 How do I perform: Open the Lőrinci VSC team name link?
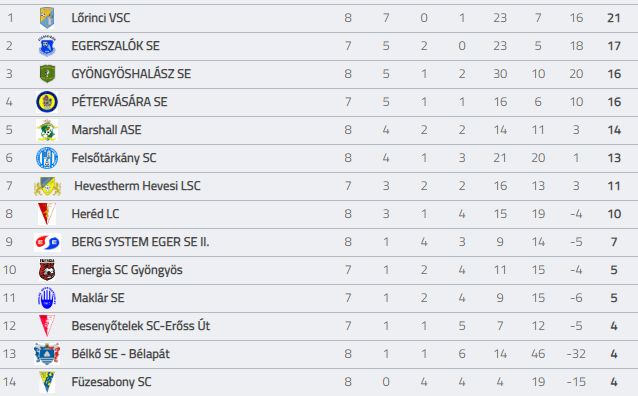point(101,18)
